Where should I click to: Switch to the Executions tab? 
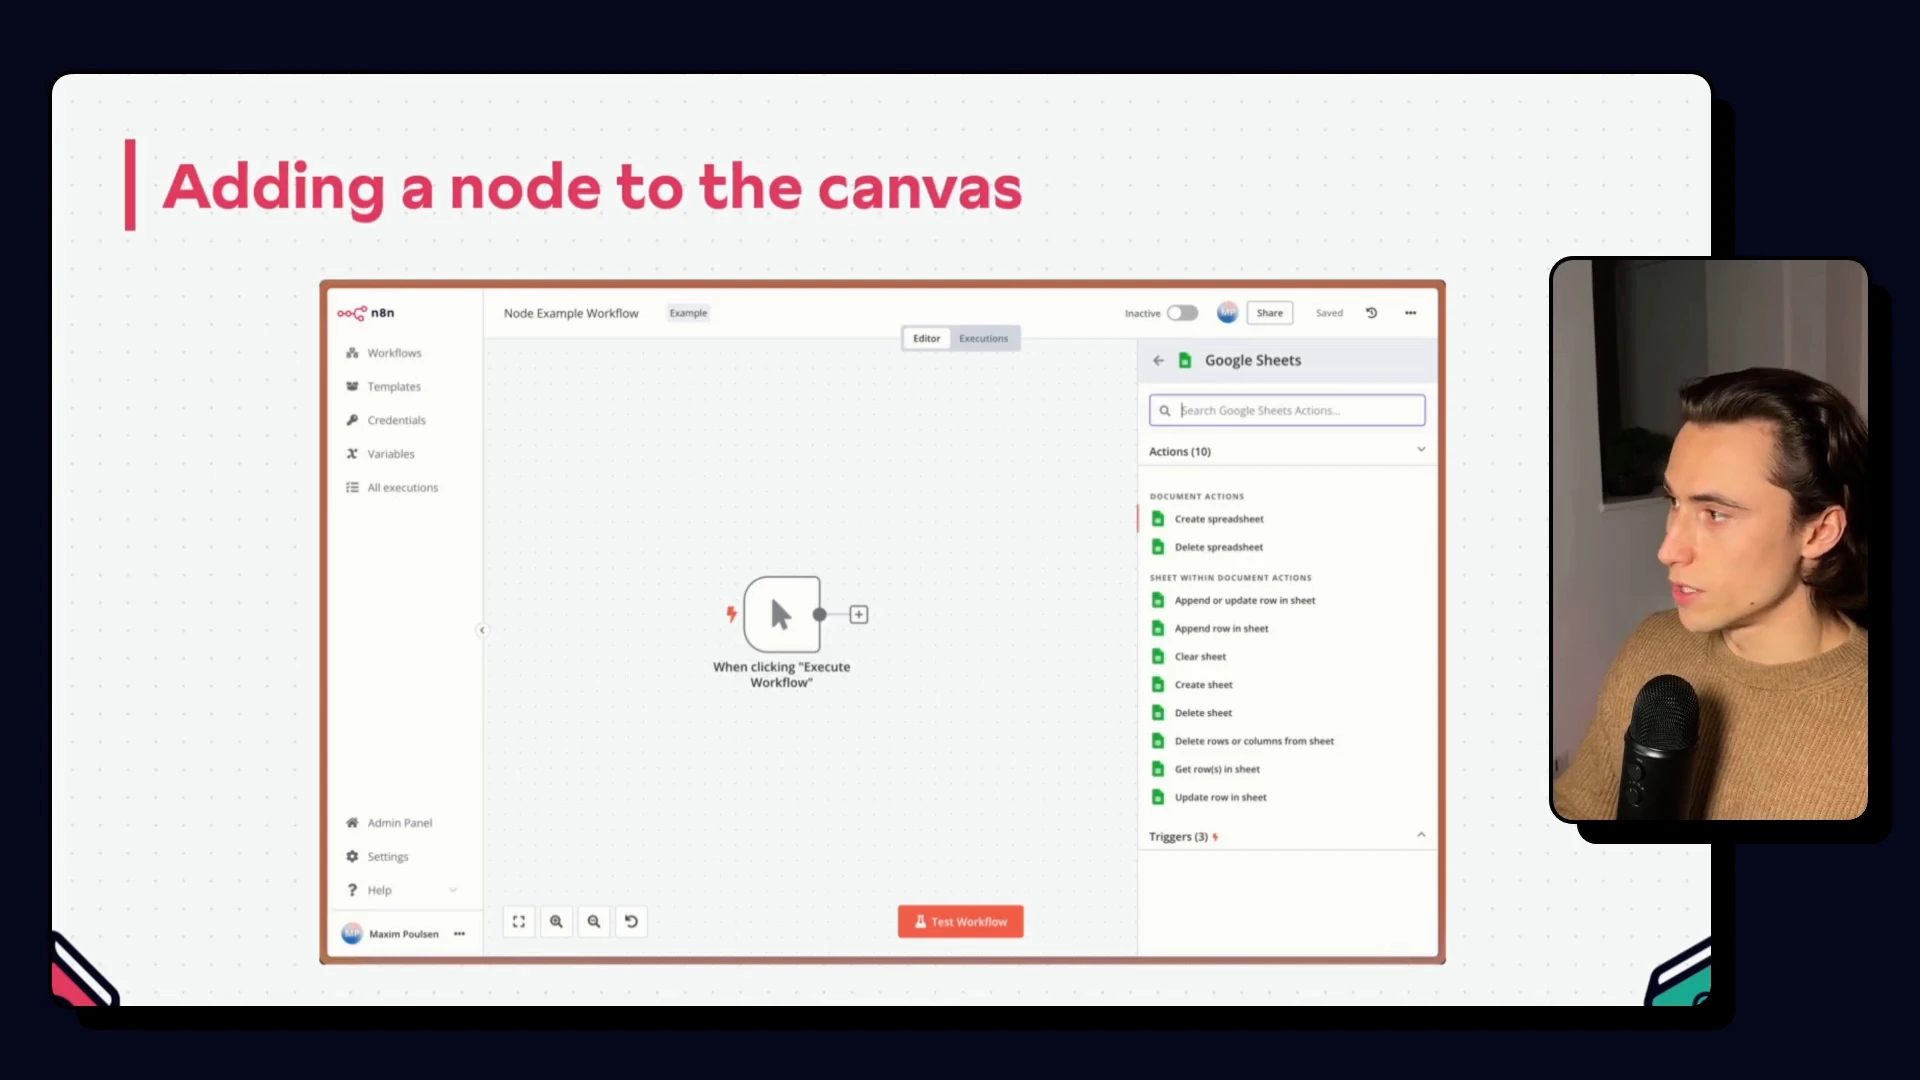[x=984, y=338]
